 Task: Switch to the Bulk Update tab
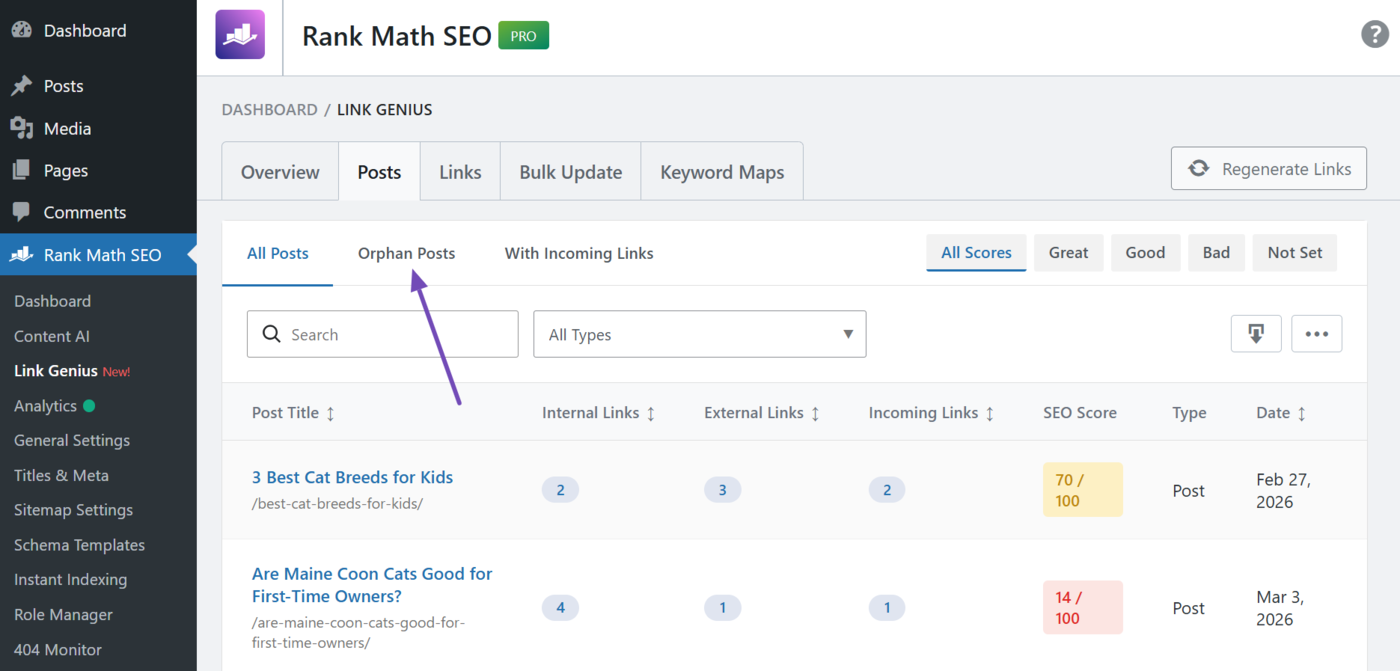coord(571,172)
